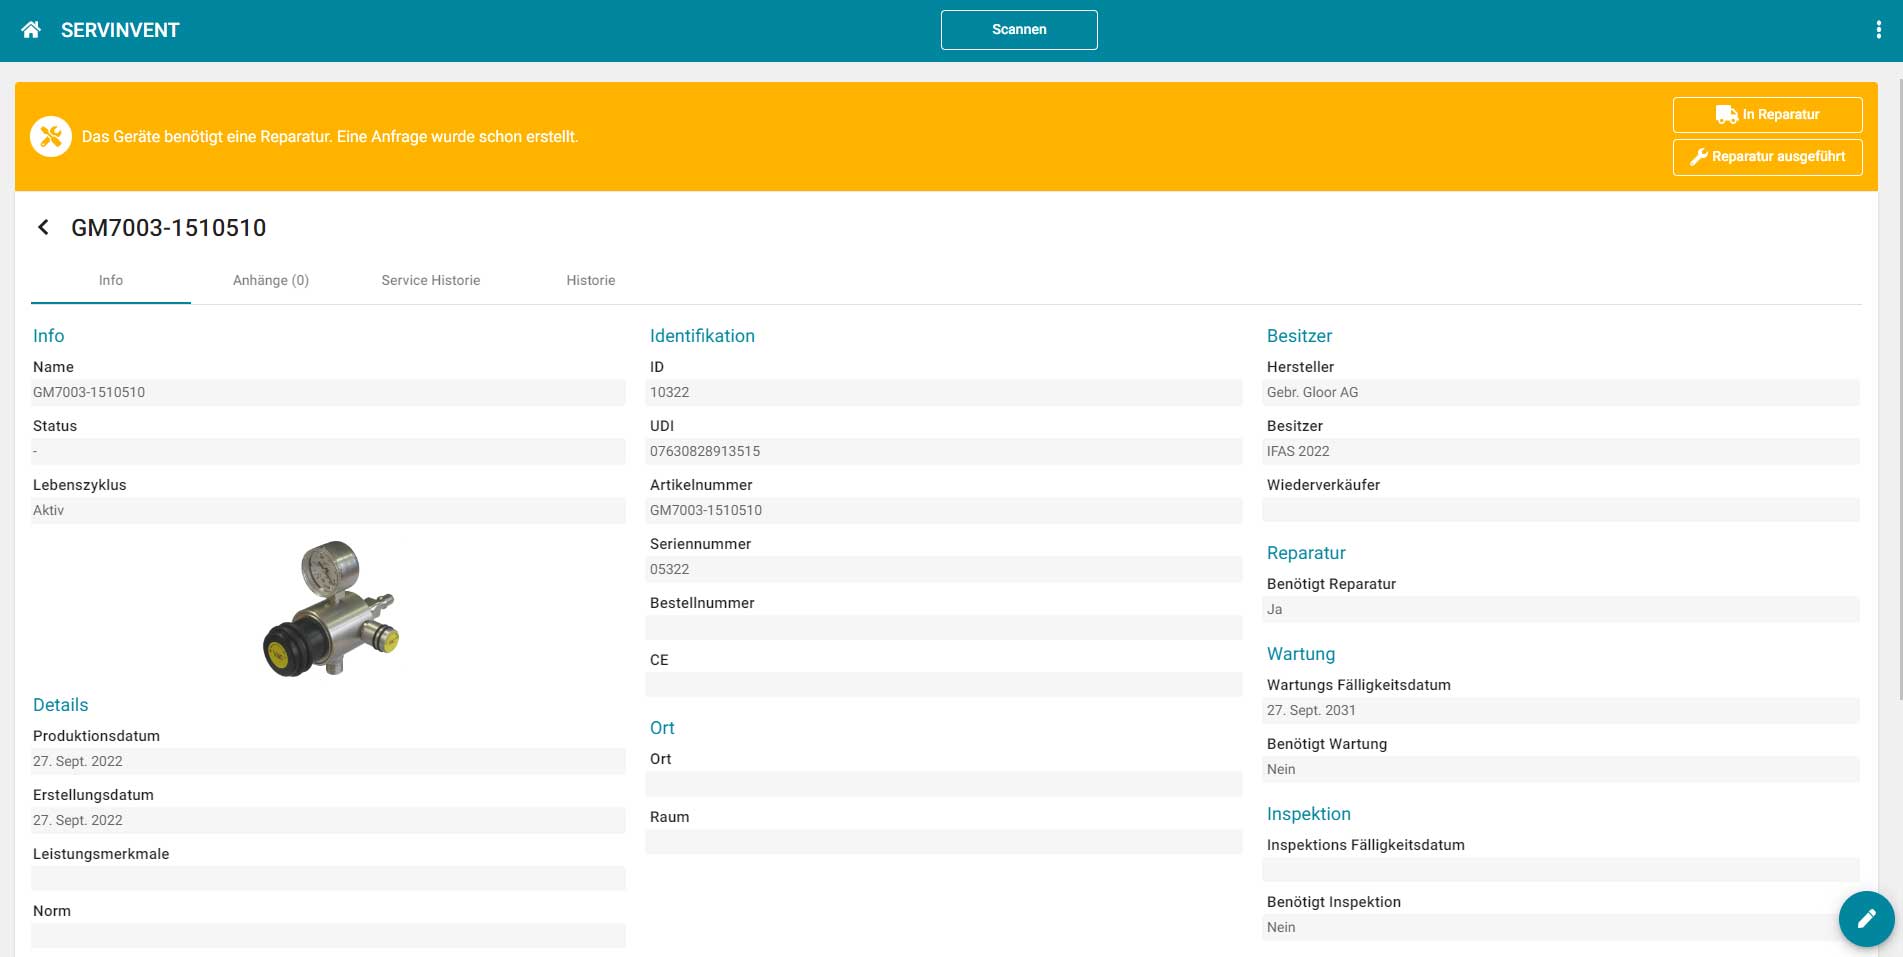Click the gas regulator product image
Image resolution: width=1903 pixels, height=957 pixels.
[330, 609]
